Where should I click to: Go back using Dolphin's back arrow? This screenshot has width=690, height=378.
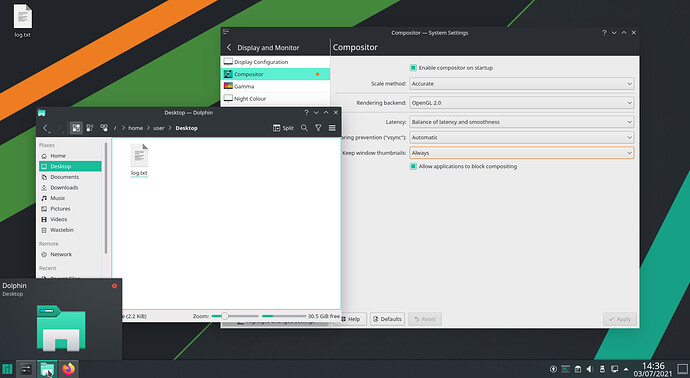[45, 128]
